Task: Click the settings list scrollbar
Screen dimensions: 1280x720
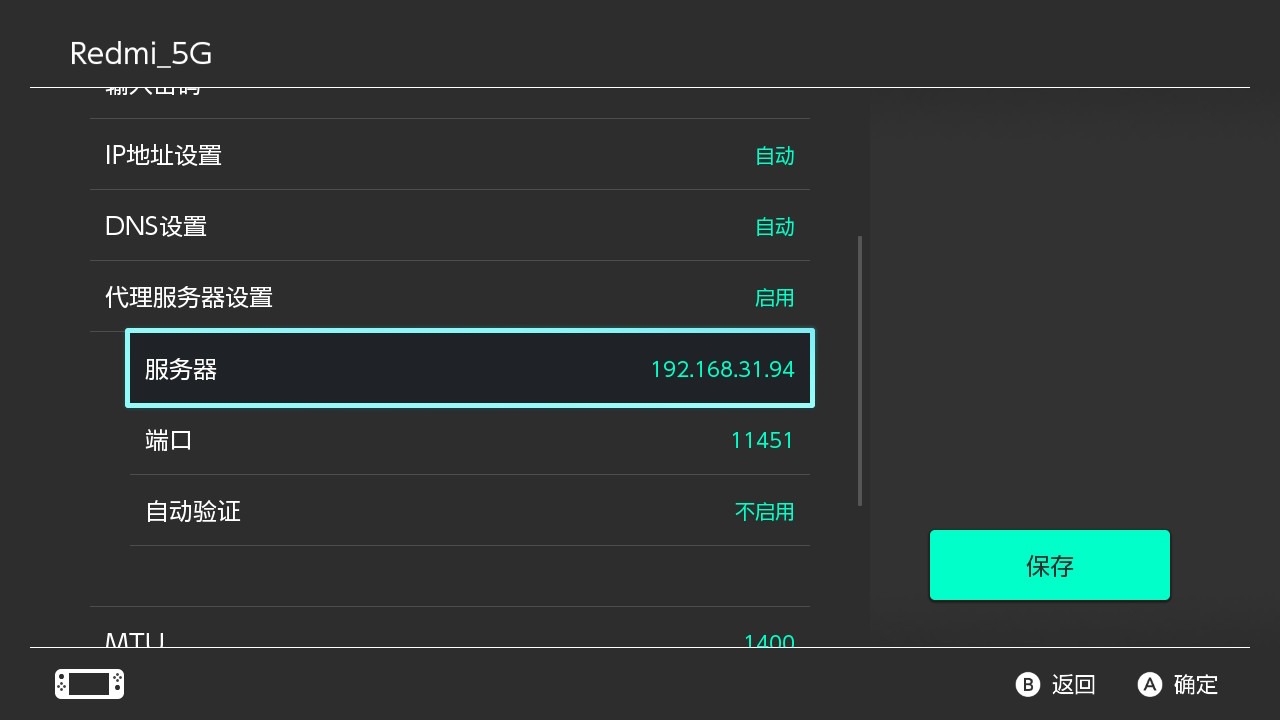Action: pos(860,371)
